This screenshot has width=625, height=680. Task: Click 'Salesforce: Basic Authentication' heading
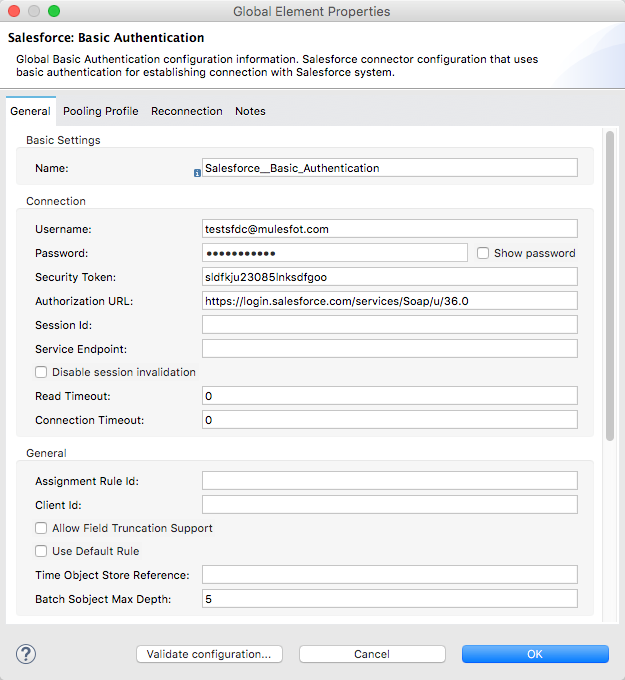tap(106, 38)
